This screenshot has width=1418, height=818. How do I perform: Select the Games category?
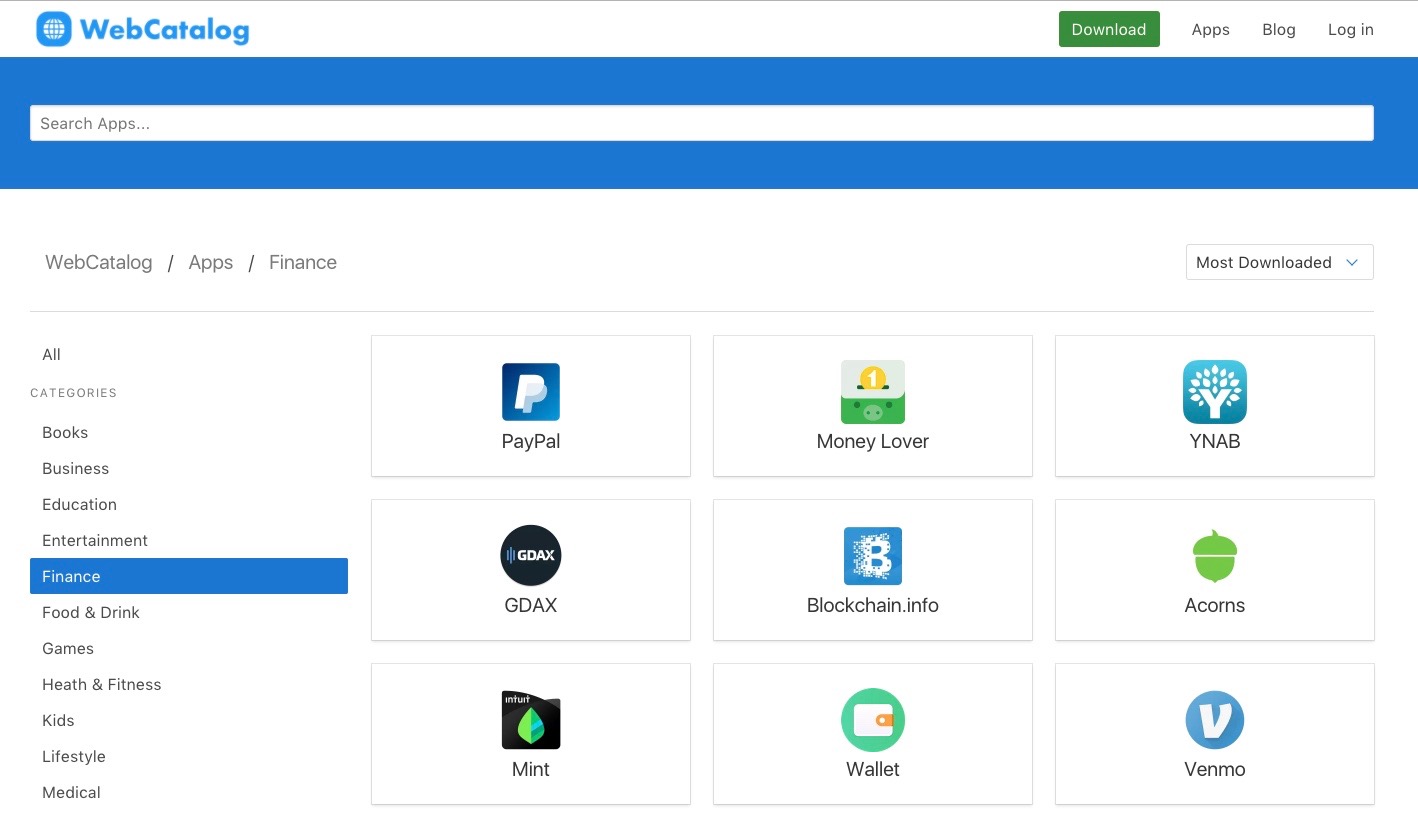click(x=189, y=648)
